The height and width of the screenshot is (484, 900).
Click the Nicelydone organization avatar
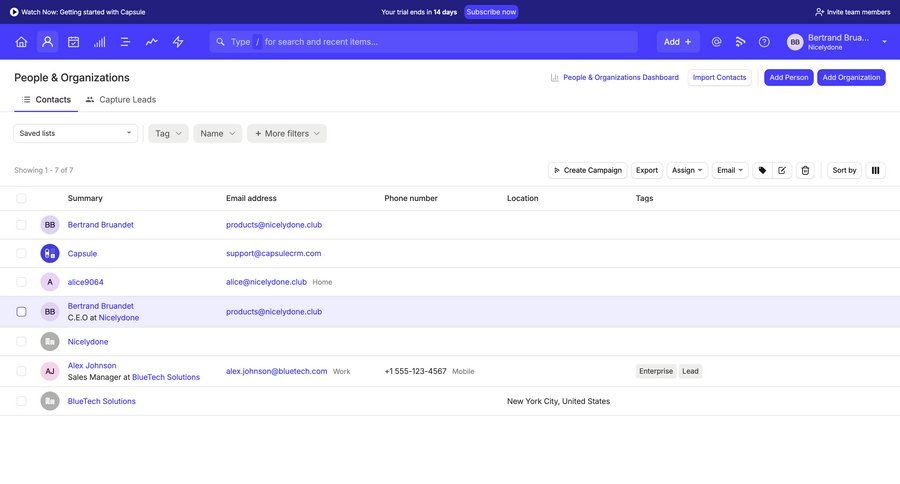click(x=50, y=342)
